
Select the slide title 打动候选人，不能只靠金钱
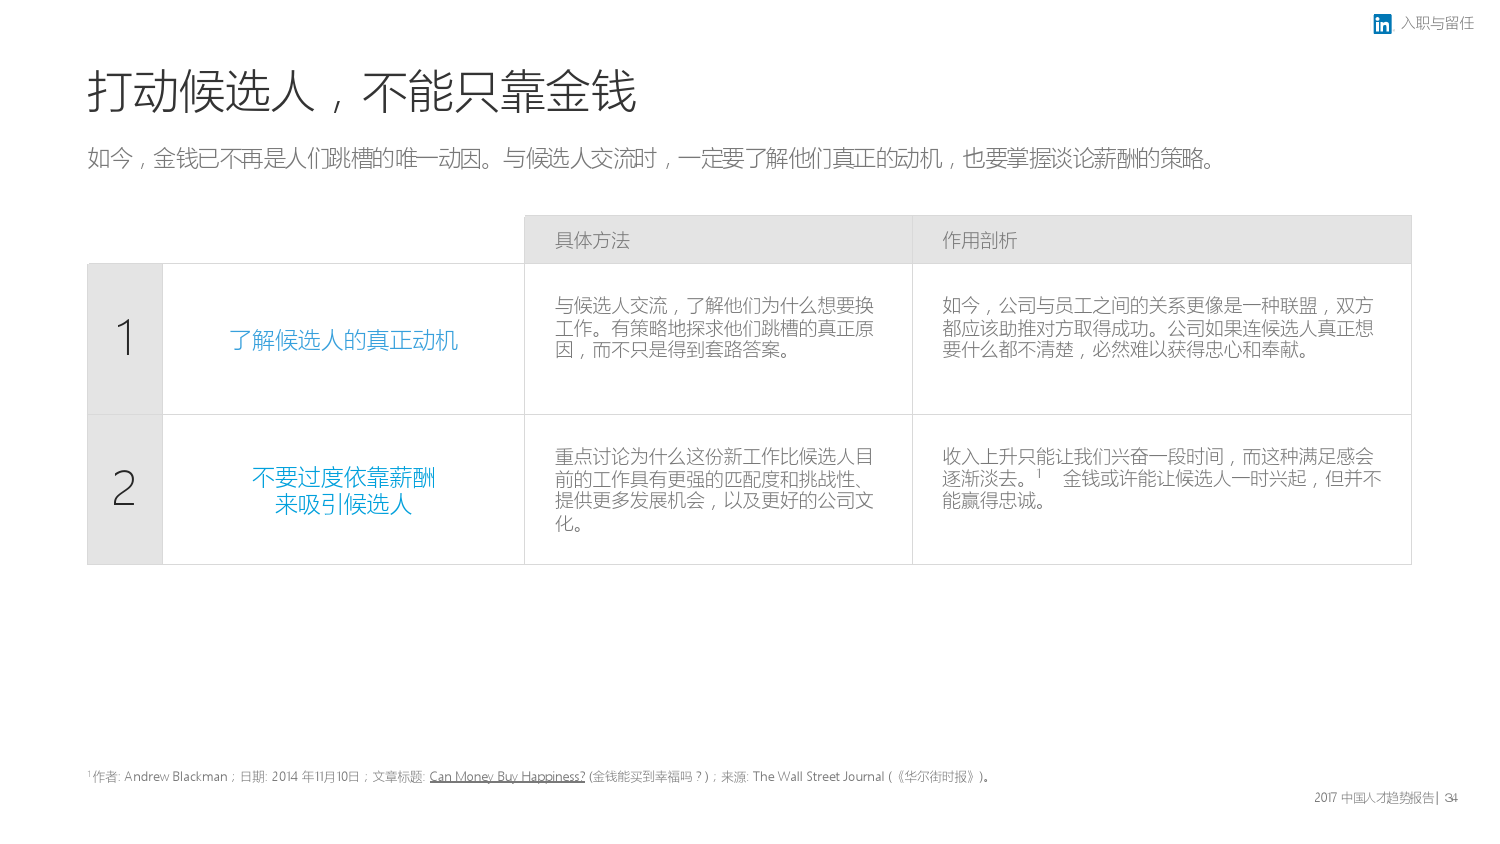click(x=361, y=92)
